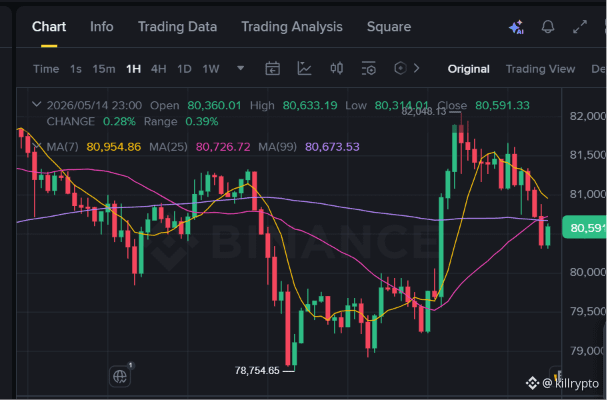607x400 pixels.
Task: Select the 1D interval
Action: click(x=184, y=69)
